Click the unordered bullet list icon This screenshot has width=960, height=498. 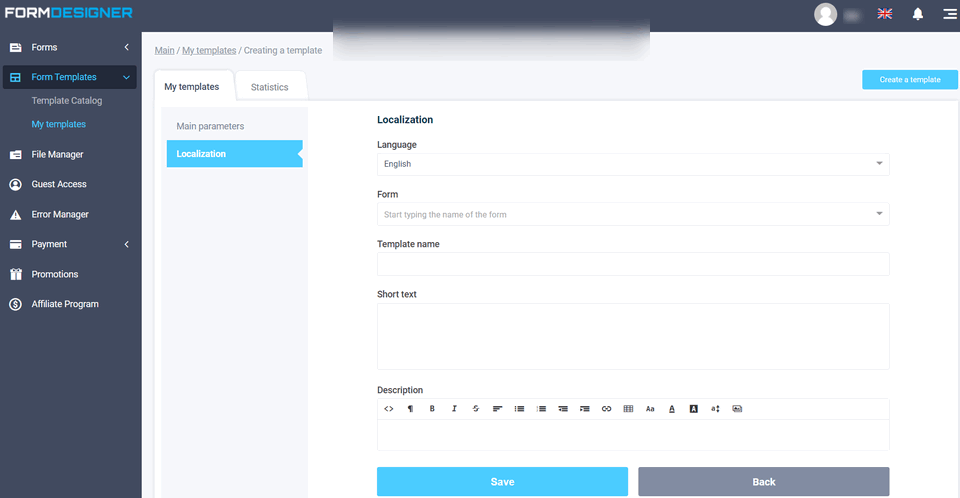pos(519,409)
